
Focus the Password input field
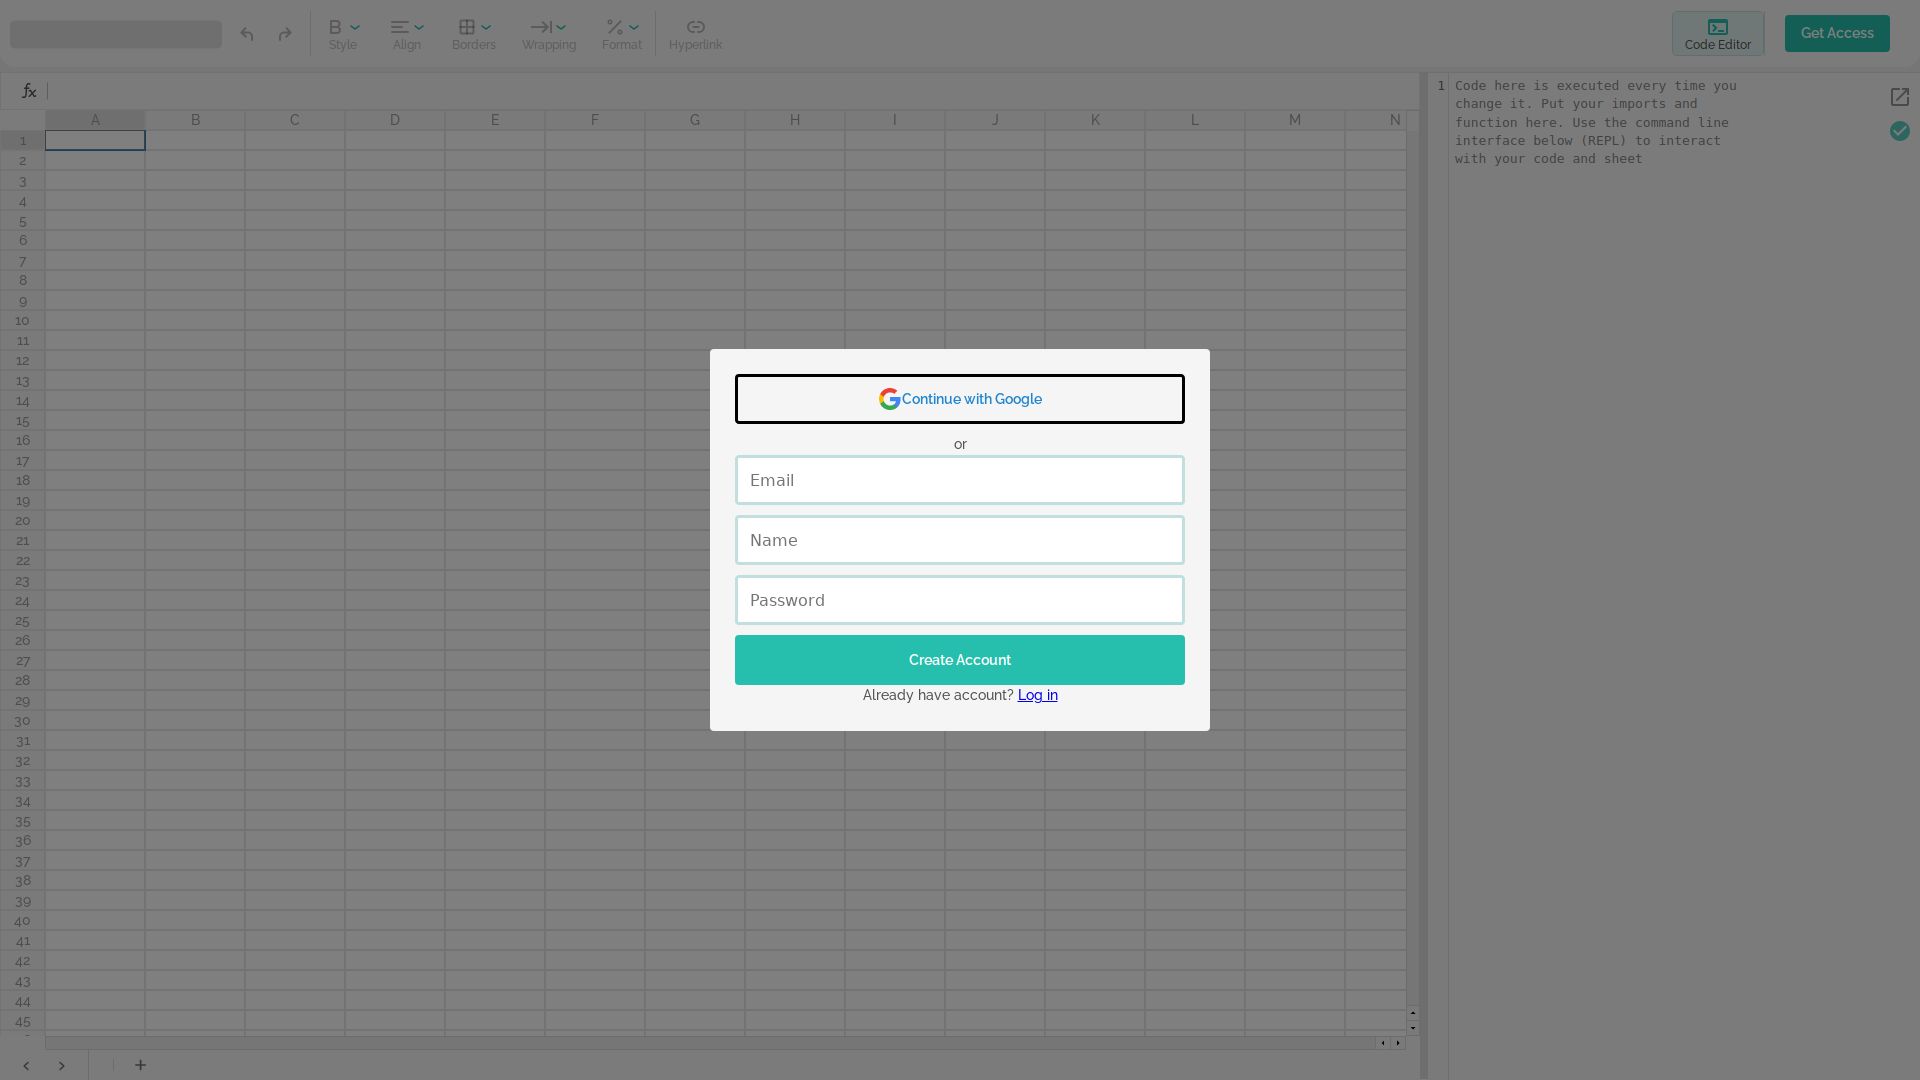pos(960,600)
